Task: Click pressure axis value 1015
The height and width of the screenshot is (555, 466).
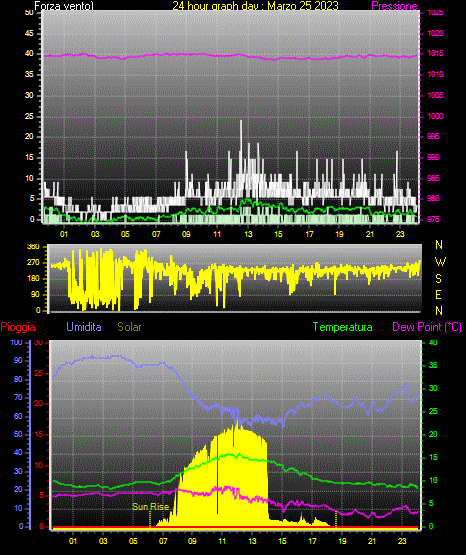Action: point(435,53)
